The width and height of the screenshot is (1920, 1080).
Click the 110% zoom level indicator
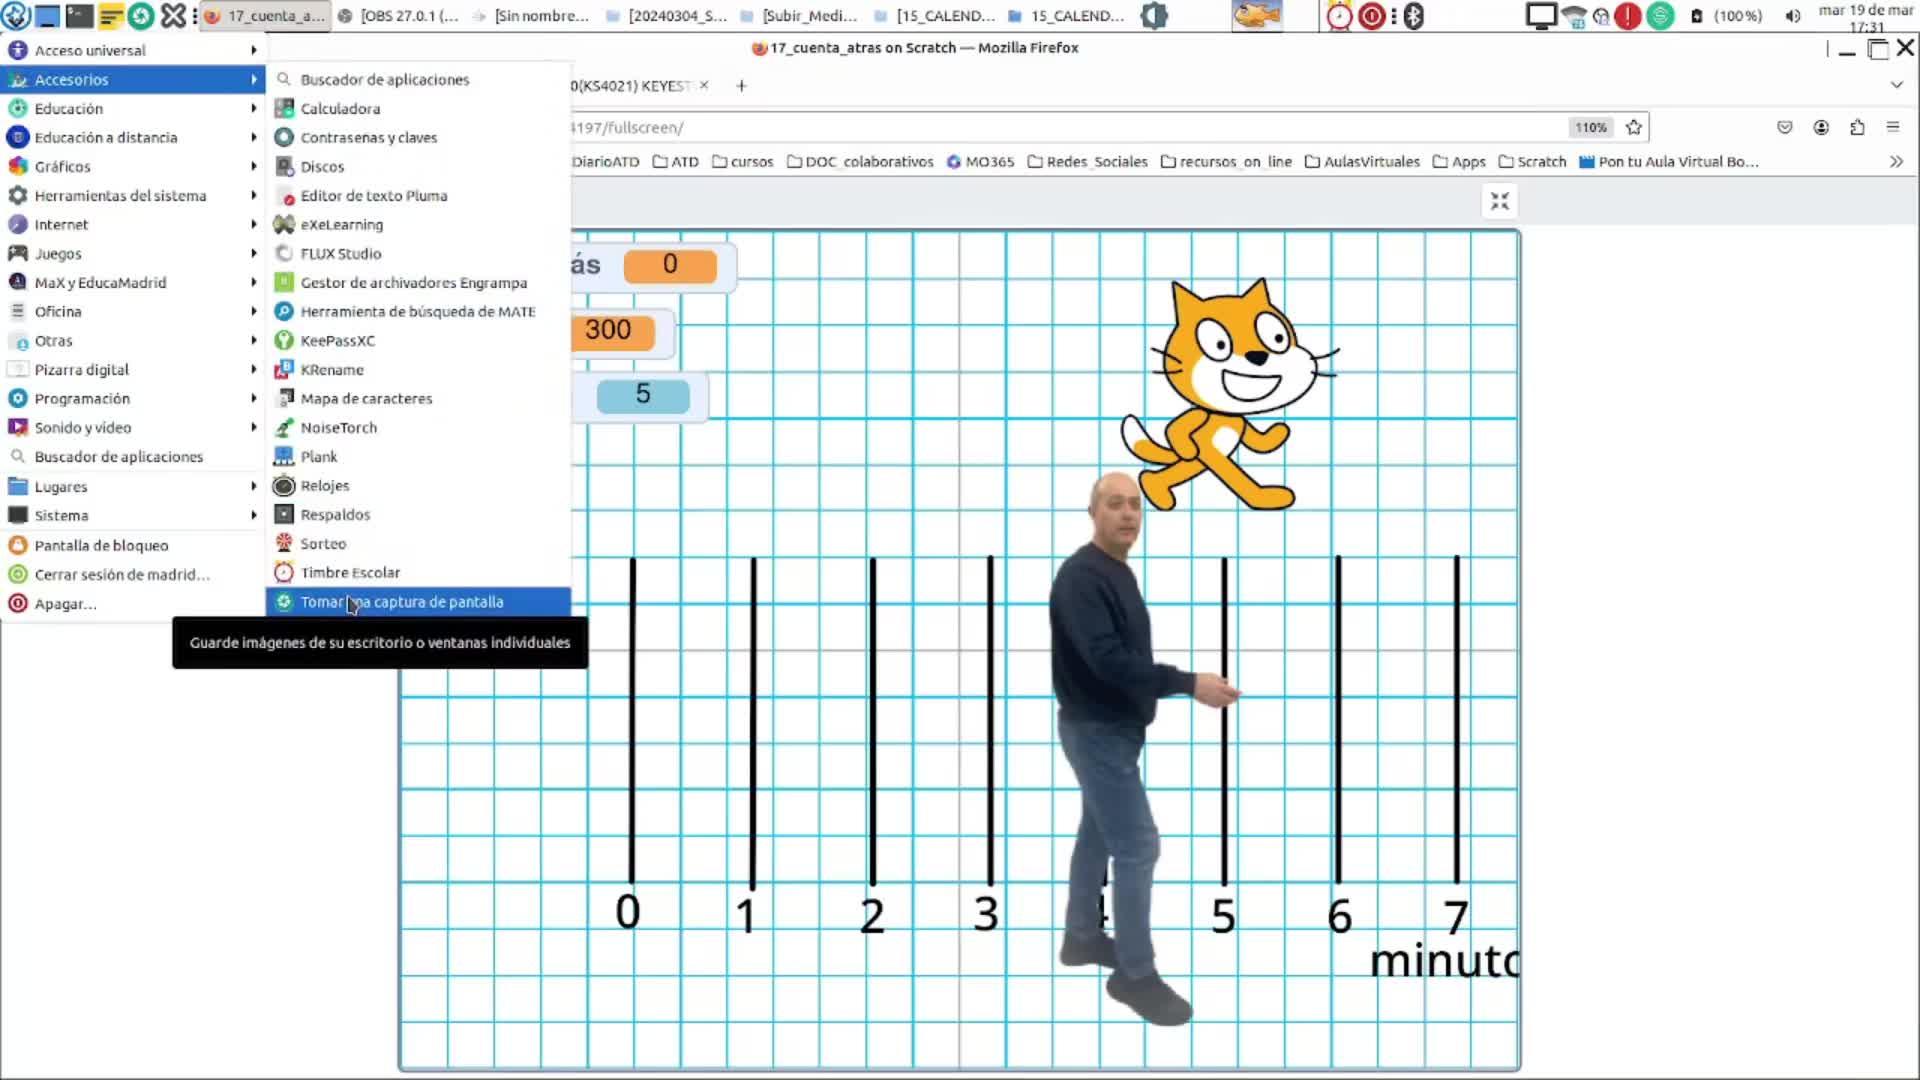(1590, 127)
